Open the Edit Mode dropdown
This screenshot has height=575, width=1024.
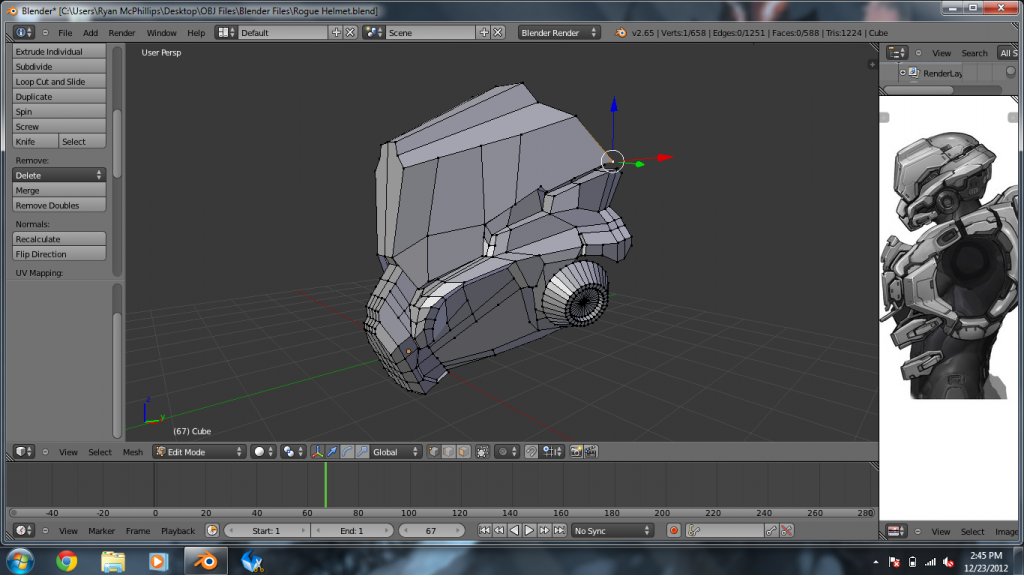[199, 452]
